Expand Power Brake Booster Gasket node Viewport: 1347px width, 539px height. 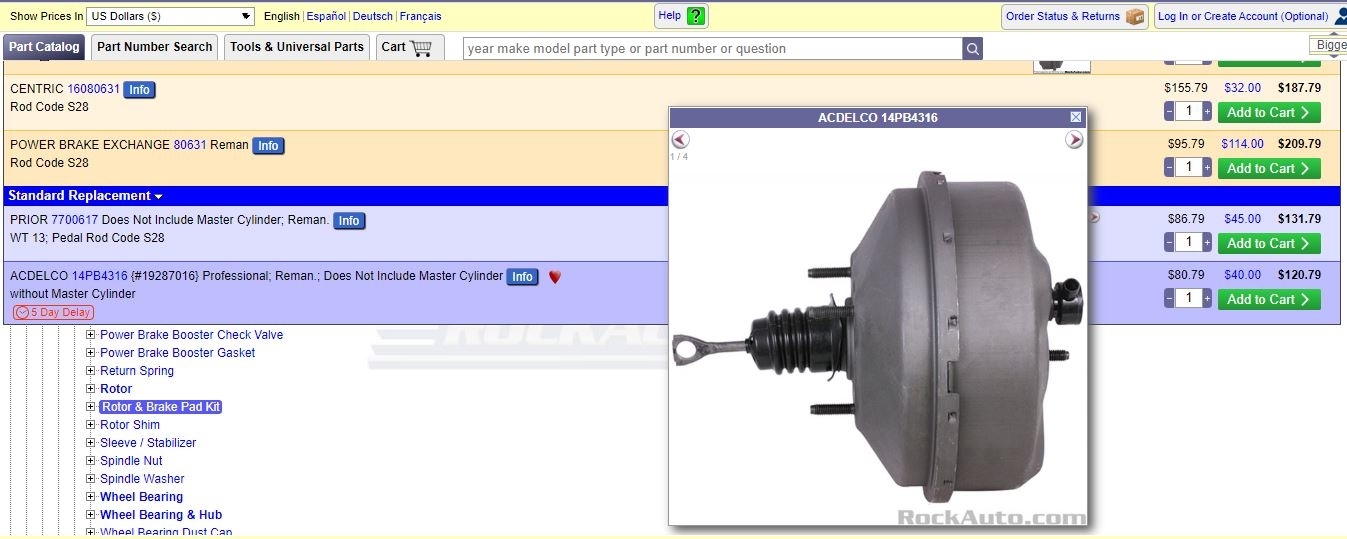[90, 353]
